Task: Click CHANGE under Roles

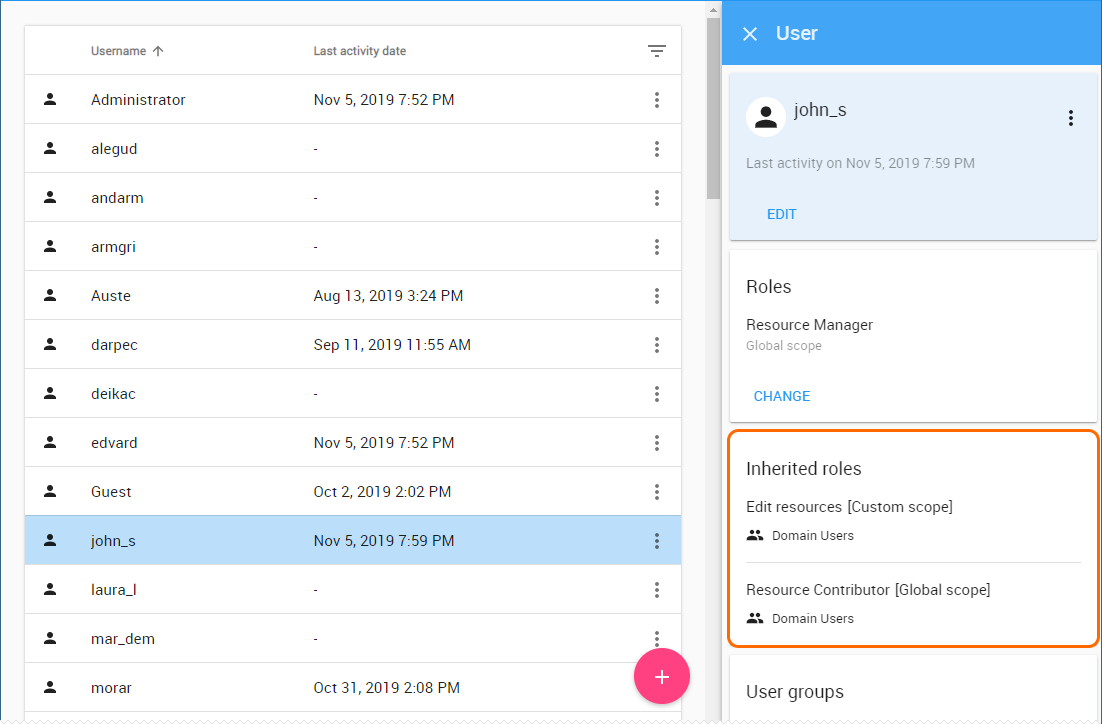Action: pos(781,396)
